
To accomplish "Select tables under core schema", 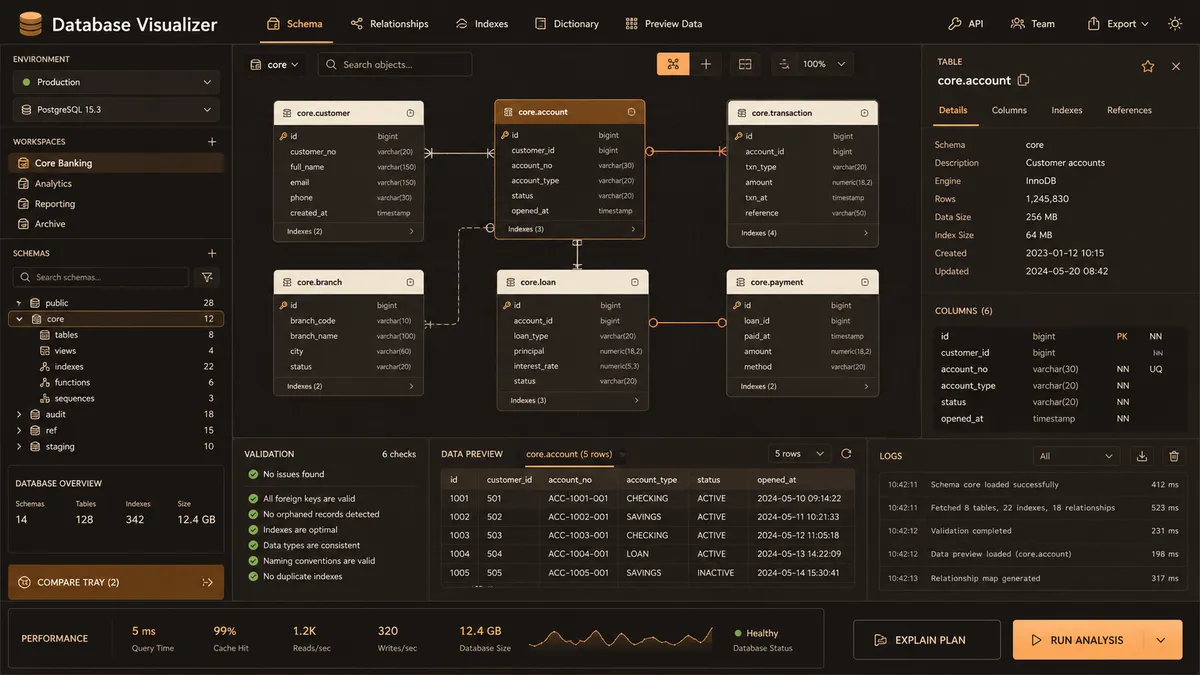I will coord(126,335).
